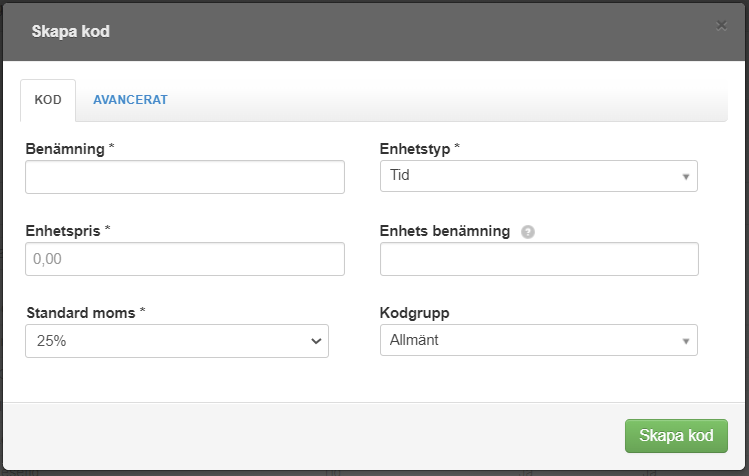Click the Enhetstyp field label
The height and width of the screenshot is (476, 749).
click(419, 148)
